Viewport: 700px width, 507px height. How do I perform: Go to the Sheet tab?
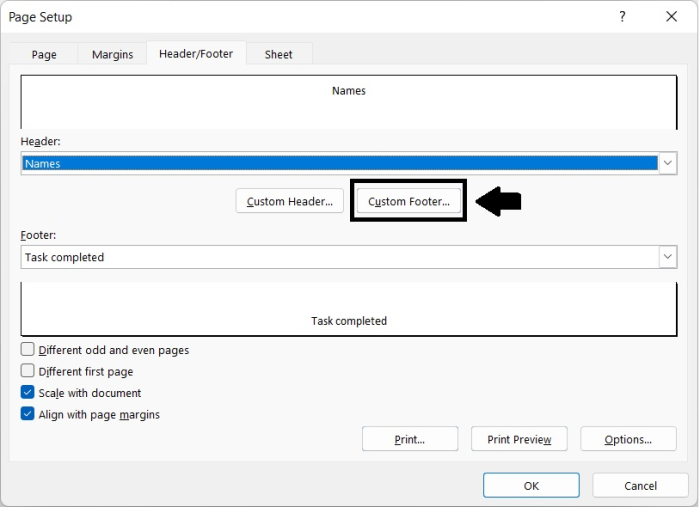pyautogui.click(x=279, y=54)
